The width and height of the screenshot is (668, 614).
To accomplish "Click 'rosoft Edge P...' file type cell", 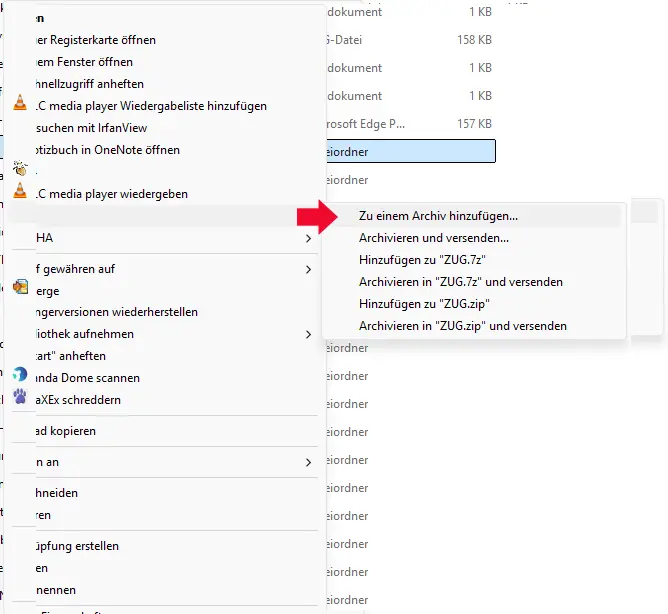I will (366, 124).
